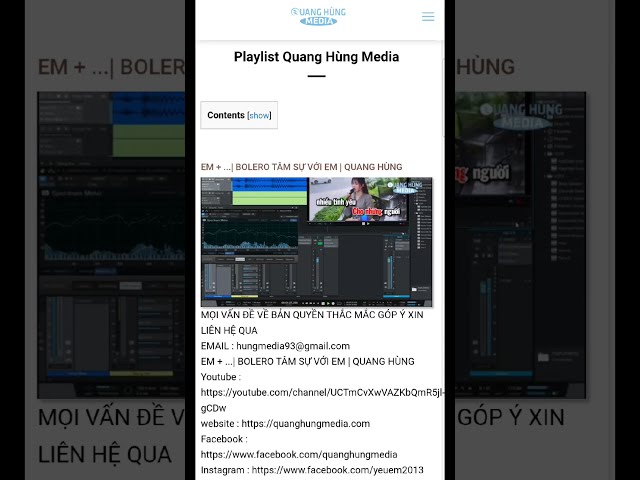Open the EM + Bolero video thumbnail
Screen dimensions: 640x480
point(316,242)
